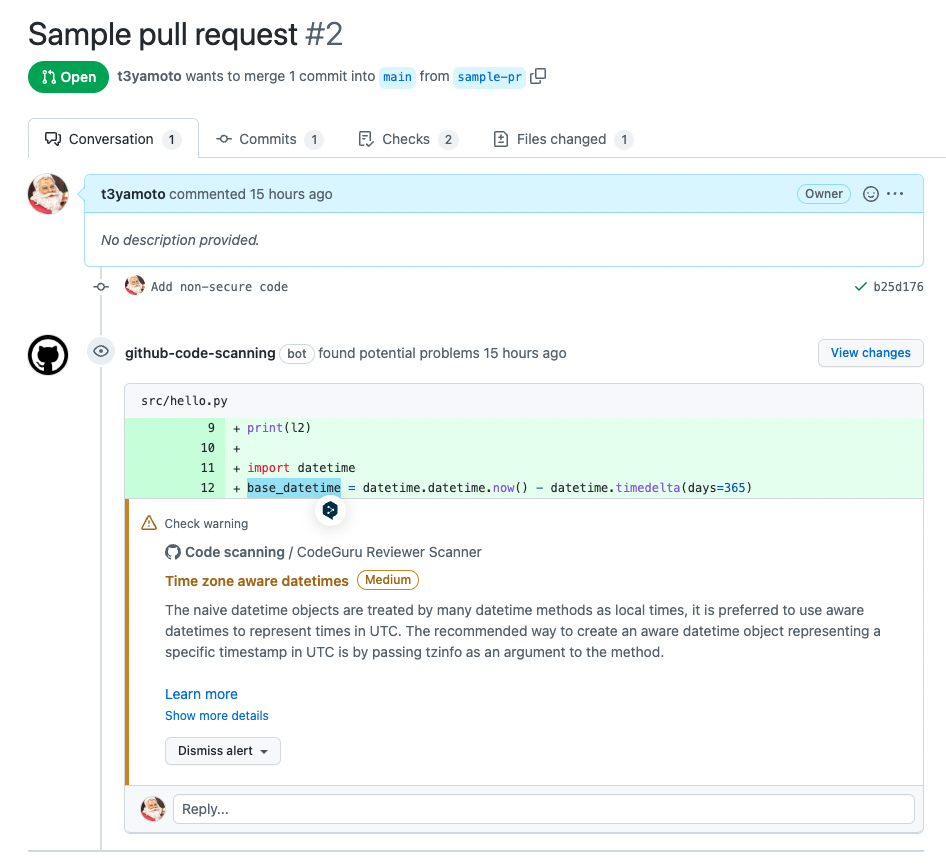Click the import datetime code line

coord(301,467)
